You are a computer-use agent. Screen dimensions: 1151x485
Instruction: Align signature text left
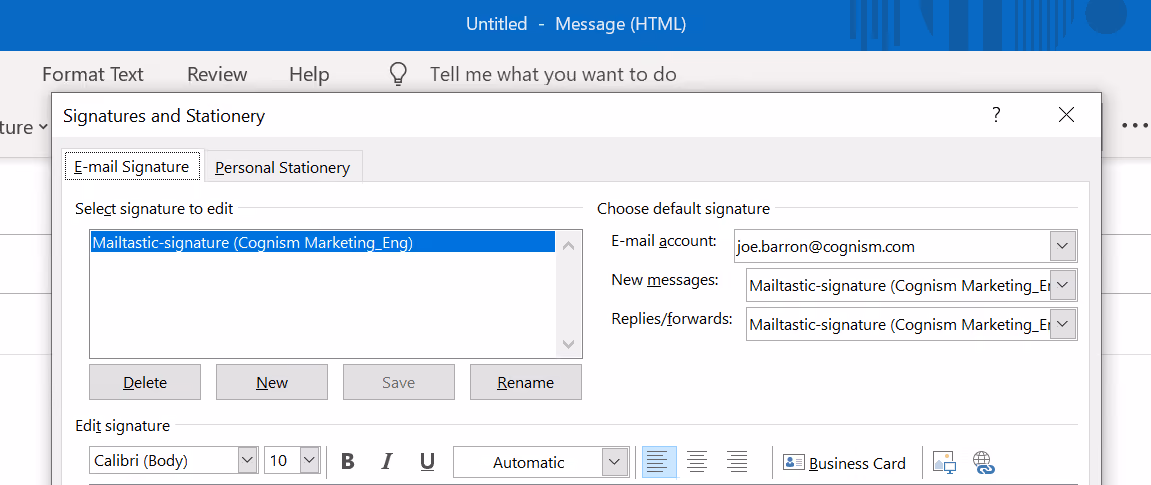(658, 462)
